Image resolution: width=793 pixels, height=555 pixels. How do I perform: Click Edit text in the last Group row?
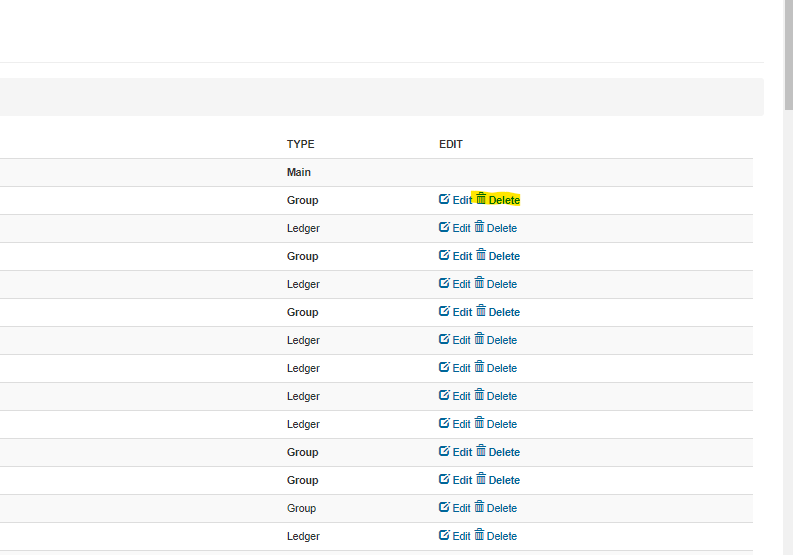coord(461,508)
